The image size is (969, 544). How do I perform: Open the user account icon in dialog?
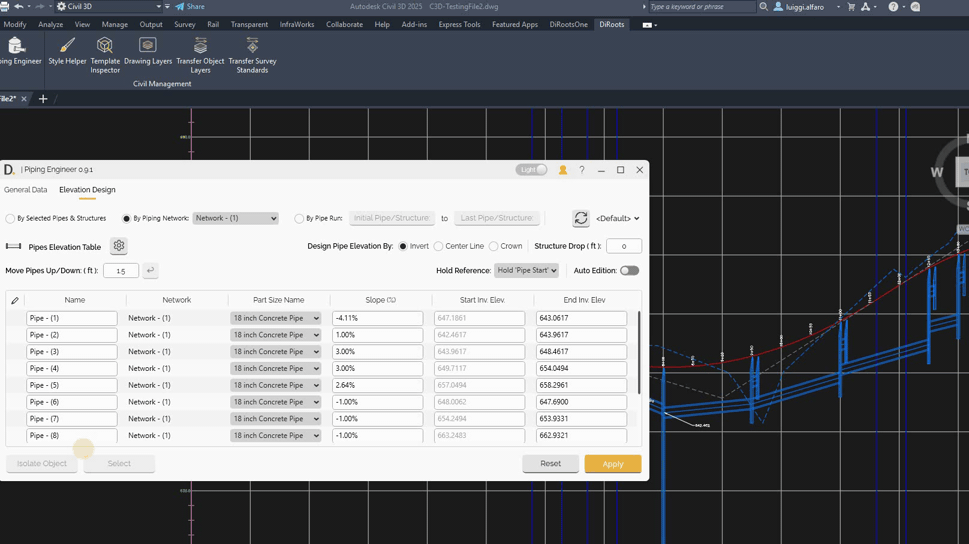point(563,170)
